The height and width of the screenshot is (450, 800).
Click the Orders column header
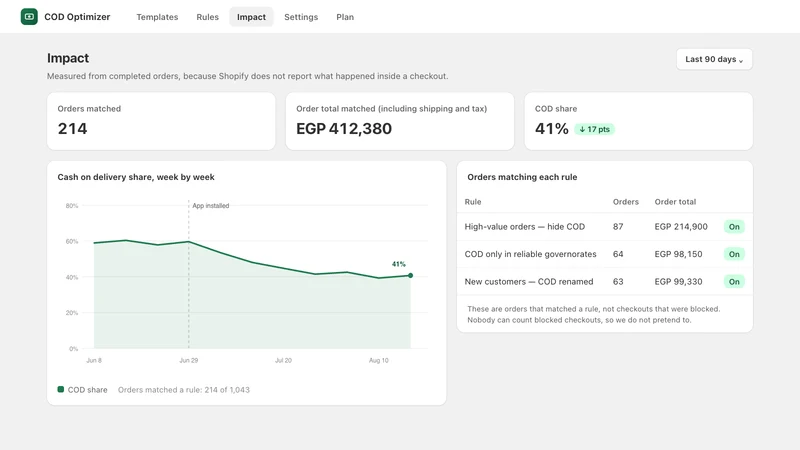tap(626, 202)
